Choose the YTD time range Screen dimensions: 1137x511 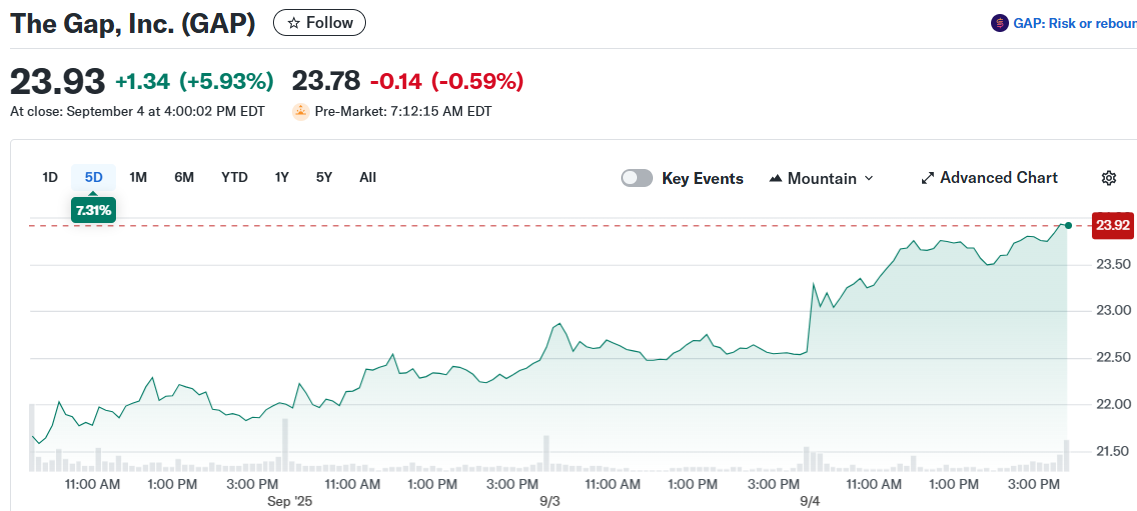pyautogui.click(x=234, y=178)
